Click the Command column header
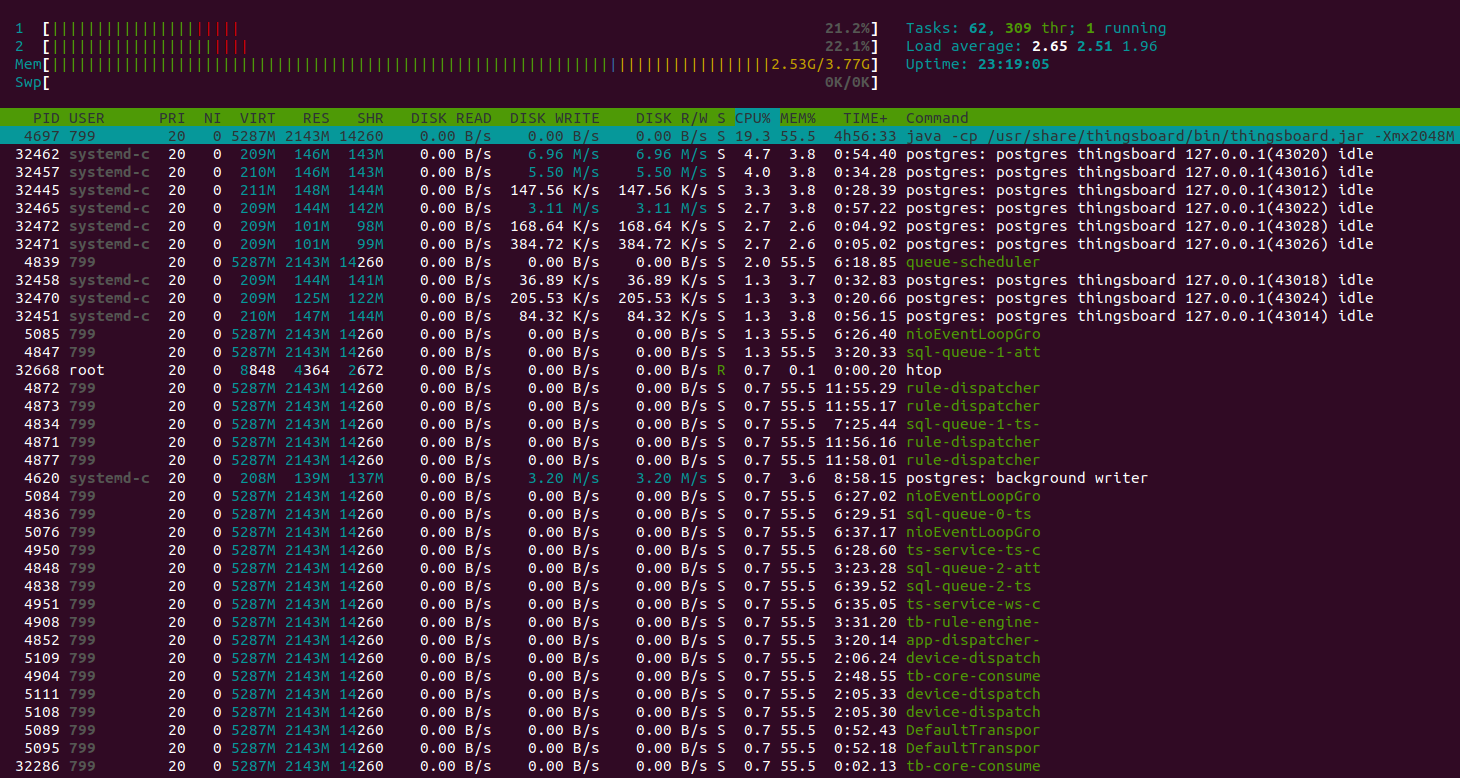 pyautogui.click(x=936, y=118)
